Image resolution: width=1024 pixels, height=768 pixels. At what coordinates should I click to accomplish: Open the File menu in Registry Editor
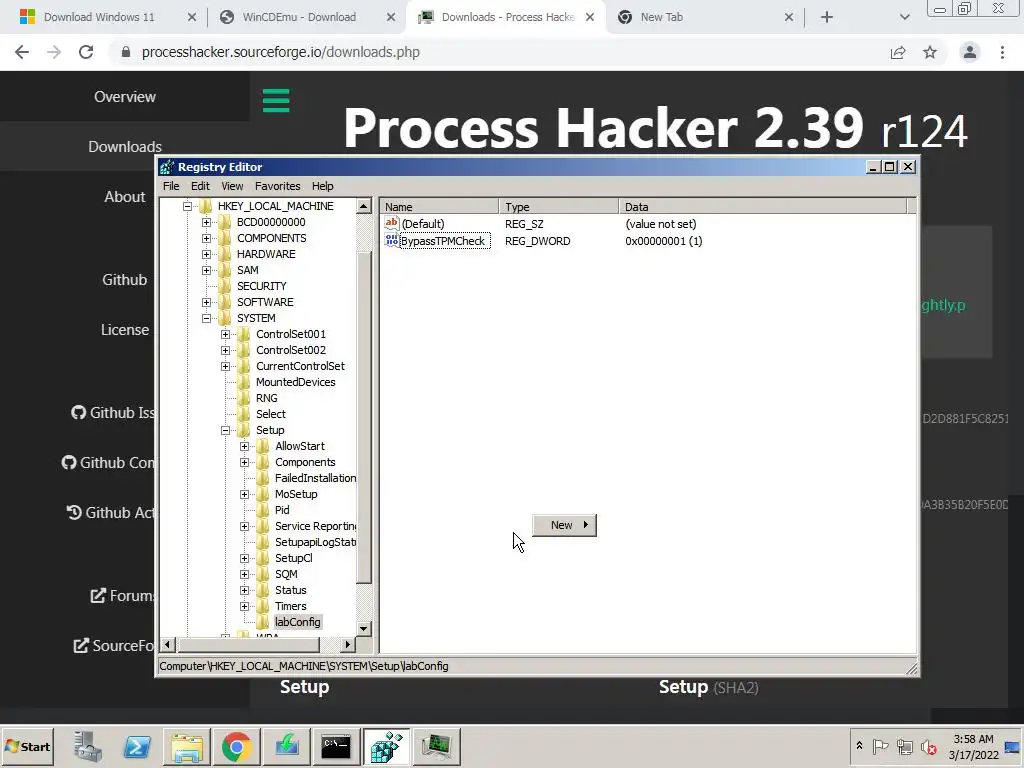(x=171, y=186)
